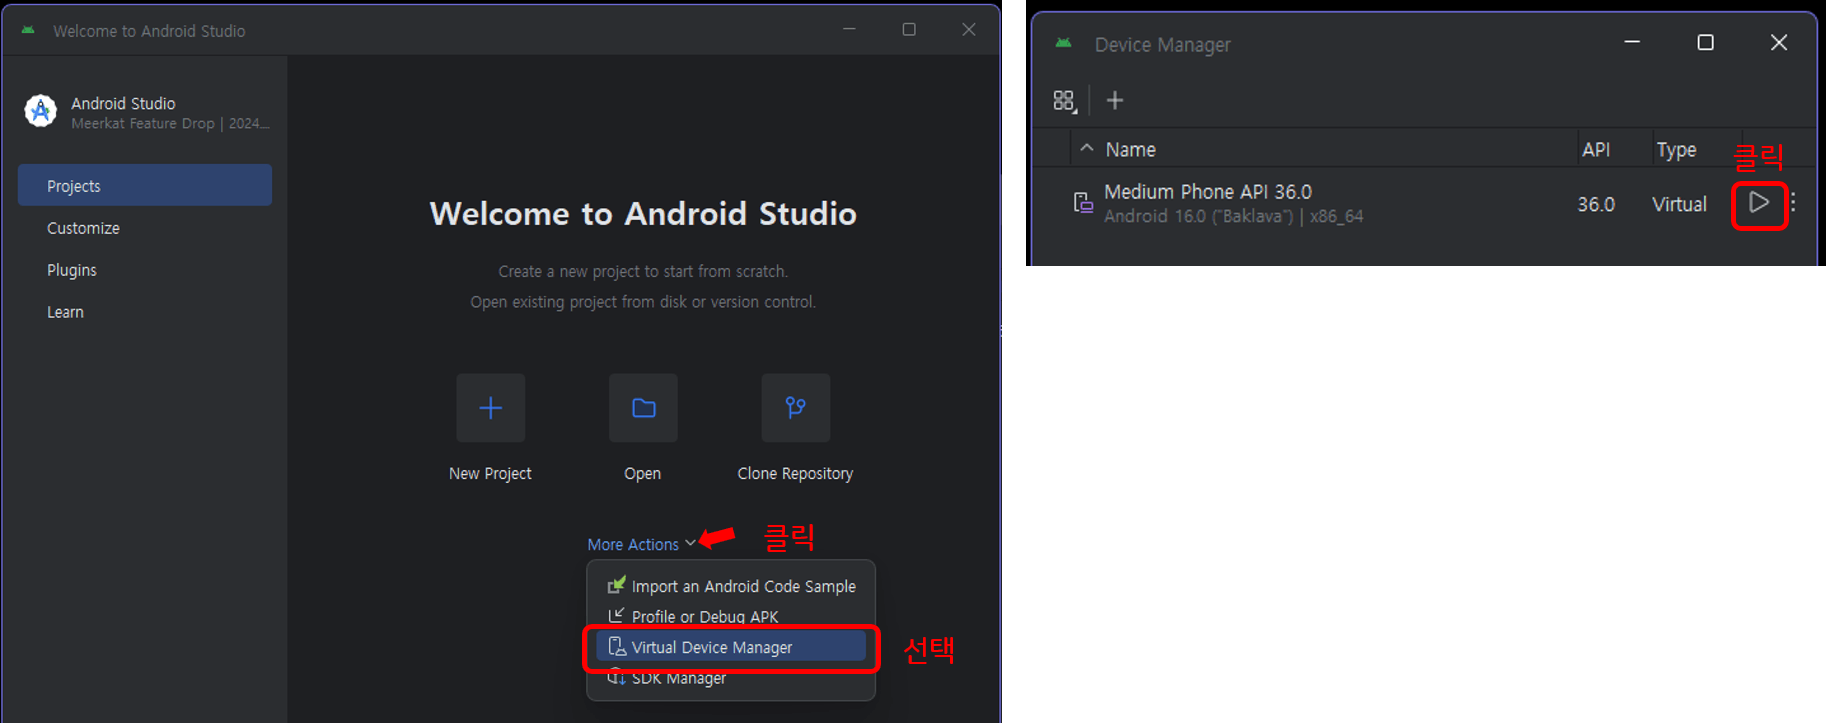
Task: Close the Welcome to Android Studio window
Action: pos(969,29)
